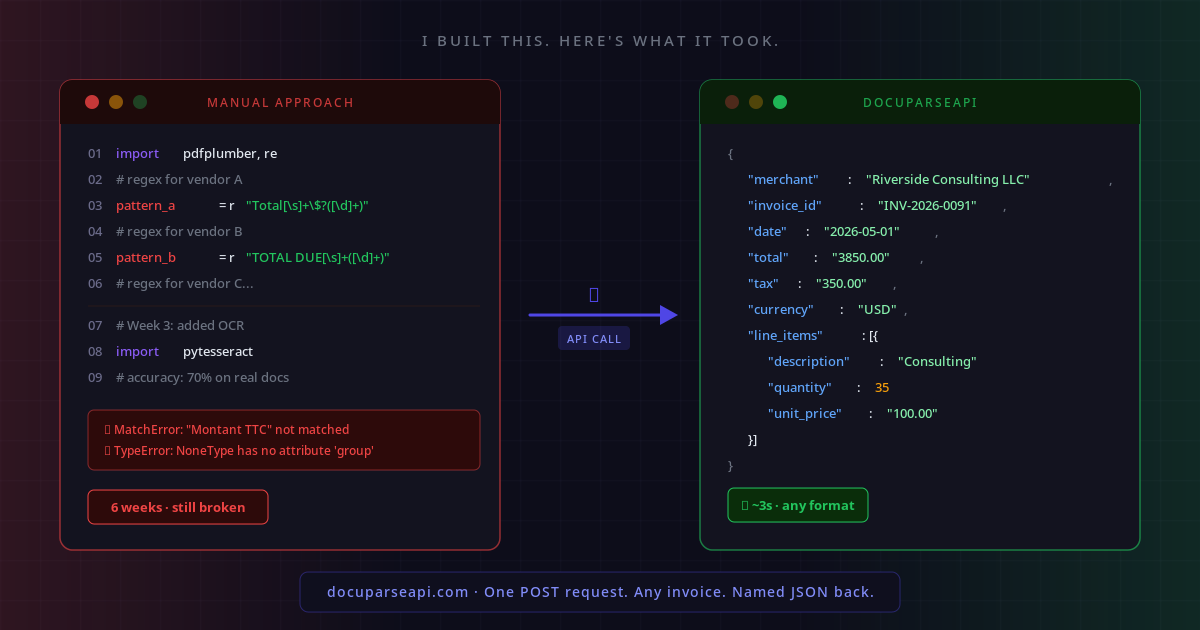Click the "currency" JSON key
Screen dimensions: 1200x630
click(781, 310)
